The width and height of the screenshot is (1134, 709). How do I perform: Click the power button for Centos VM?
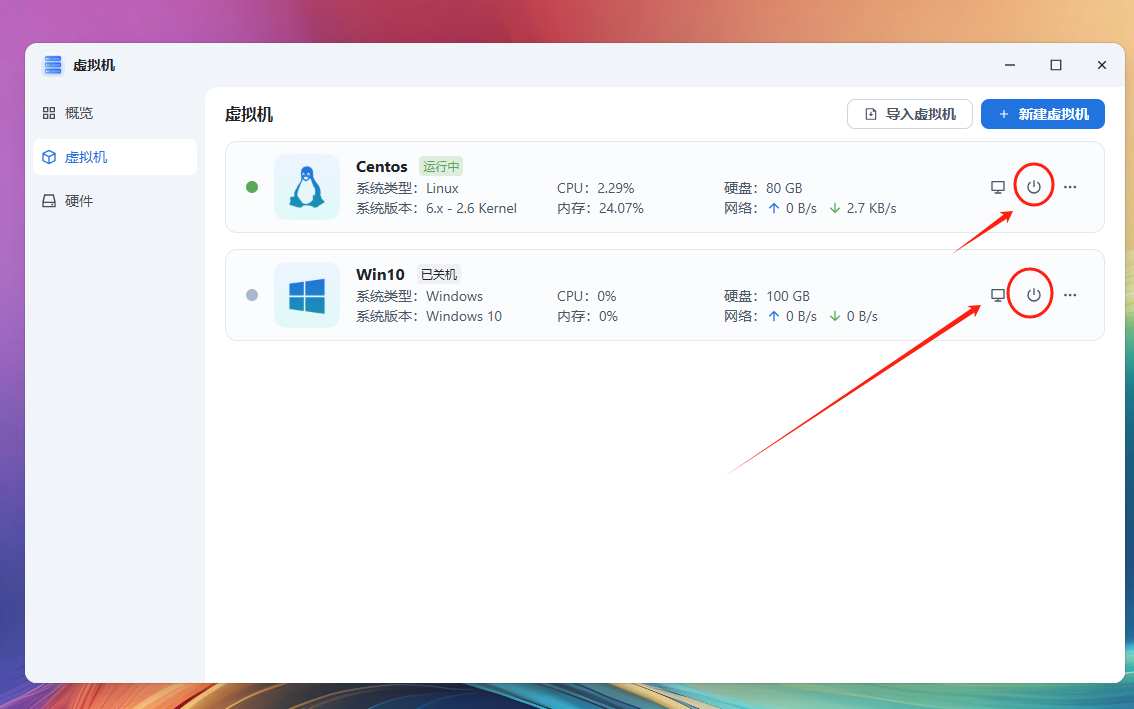click(x=1034, y=187)
